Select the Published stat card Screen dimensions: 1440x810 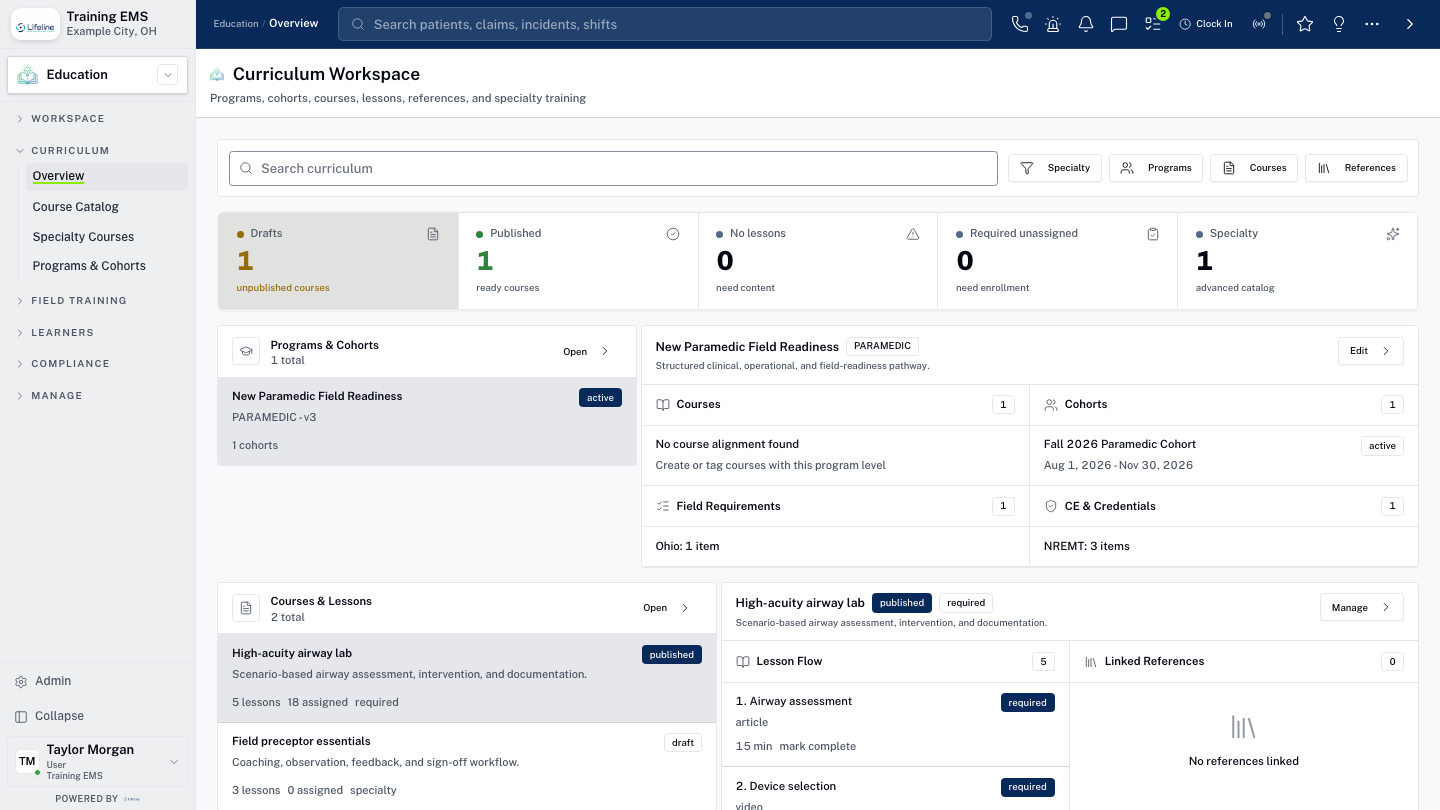click(x=578, y=261)
